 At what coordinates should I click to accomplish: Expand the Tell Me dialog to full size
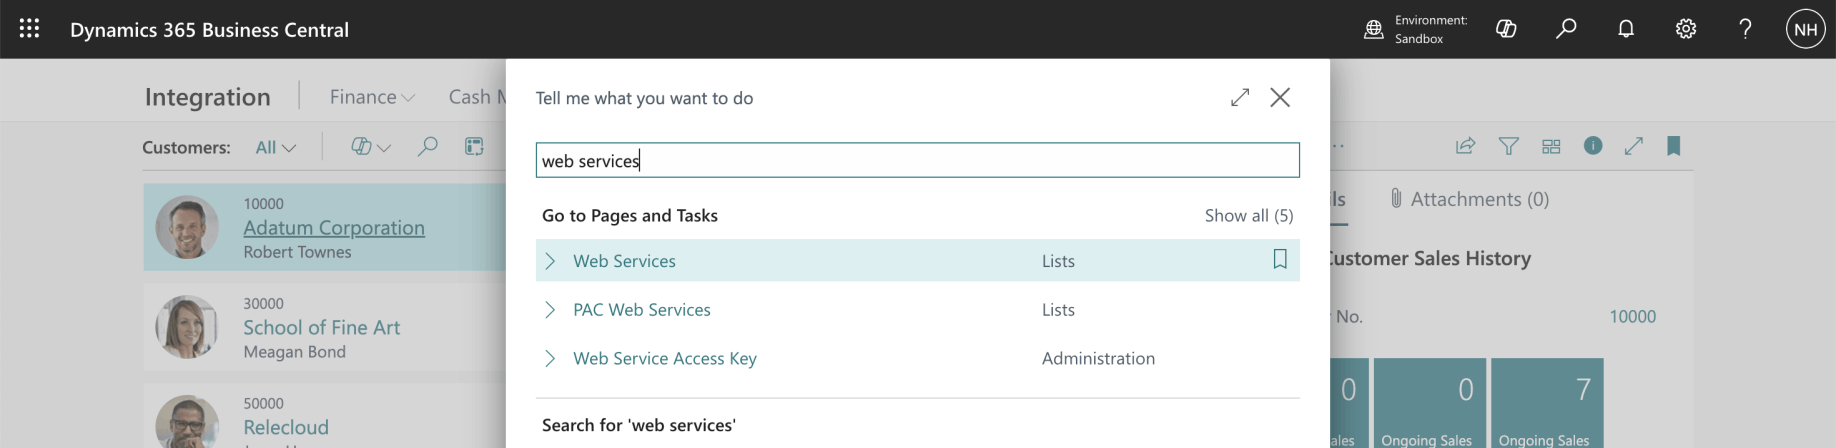1240,97
